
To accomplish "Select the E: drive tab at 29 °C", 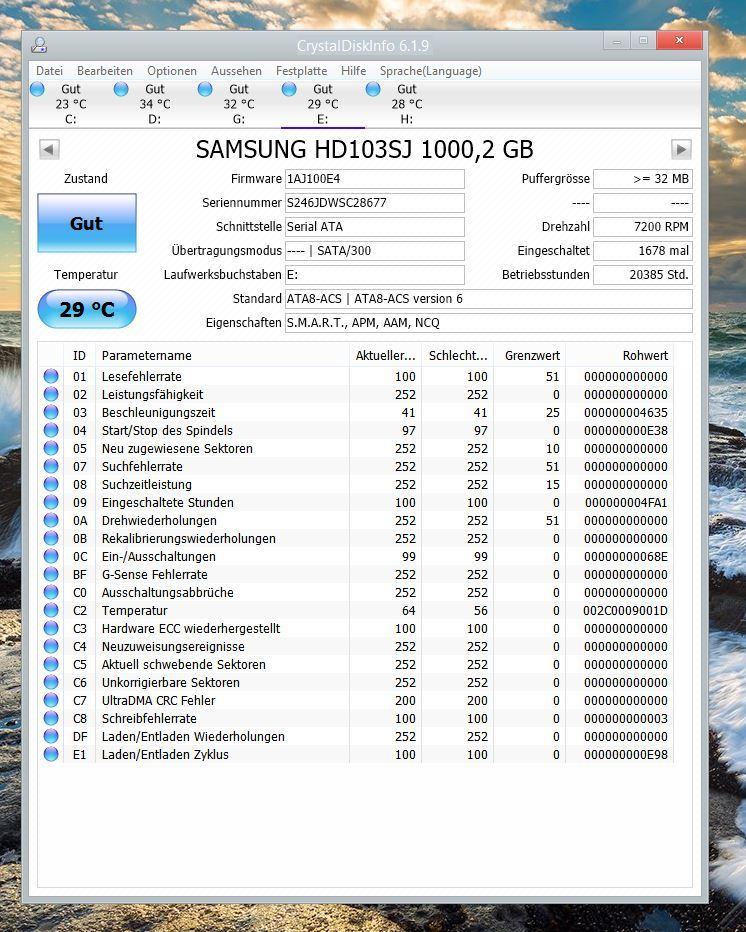I will click(323, 103).
